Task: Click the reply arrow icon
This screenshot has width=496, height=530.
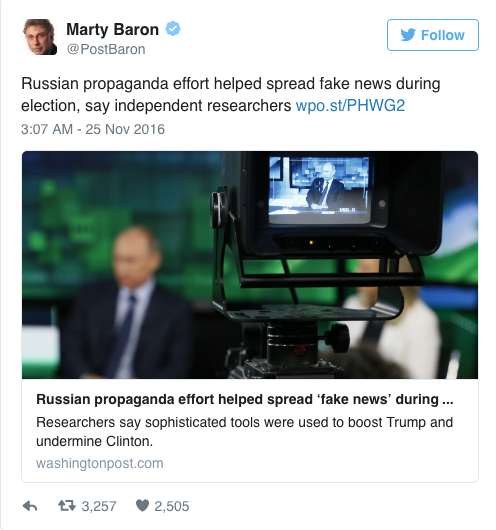Action: (x=30, y=506)
